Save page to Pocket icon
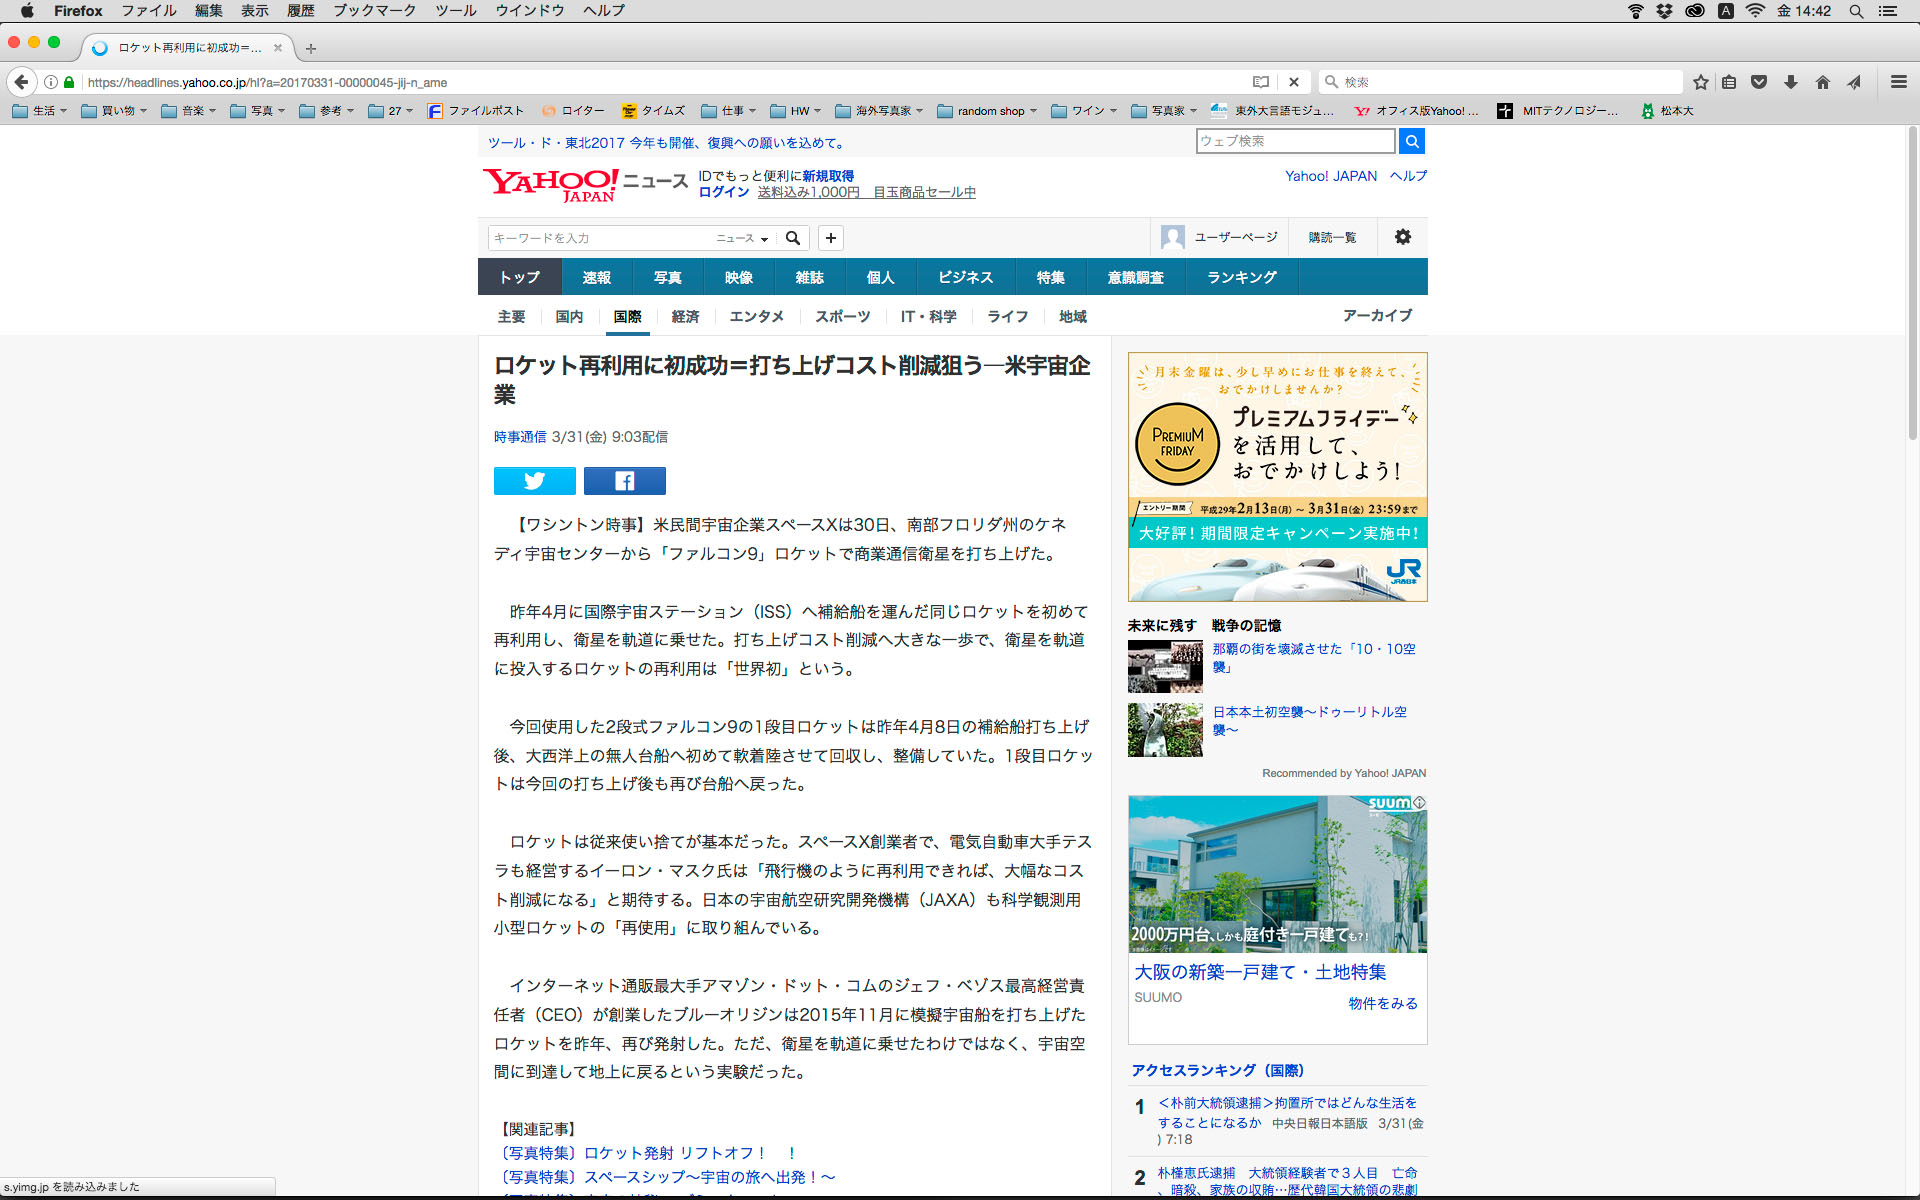The image size is (1920, 1200). click(1759, 82)
